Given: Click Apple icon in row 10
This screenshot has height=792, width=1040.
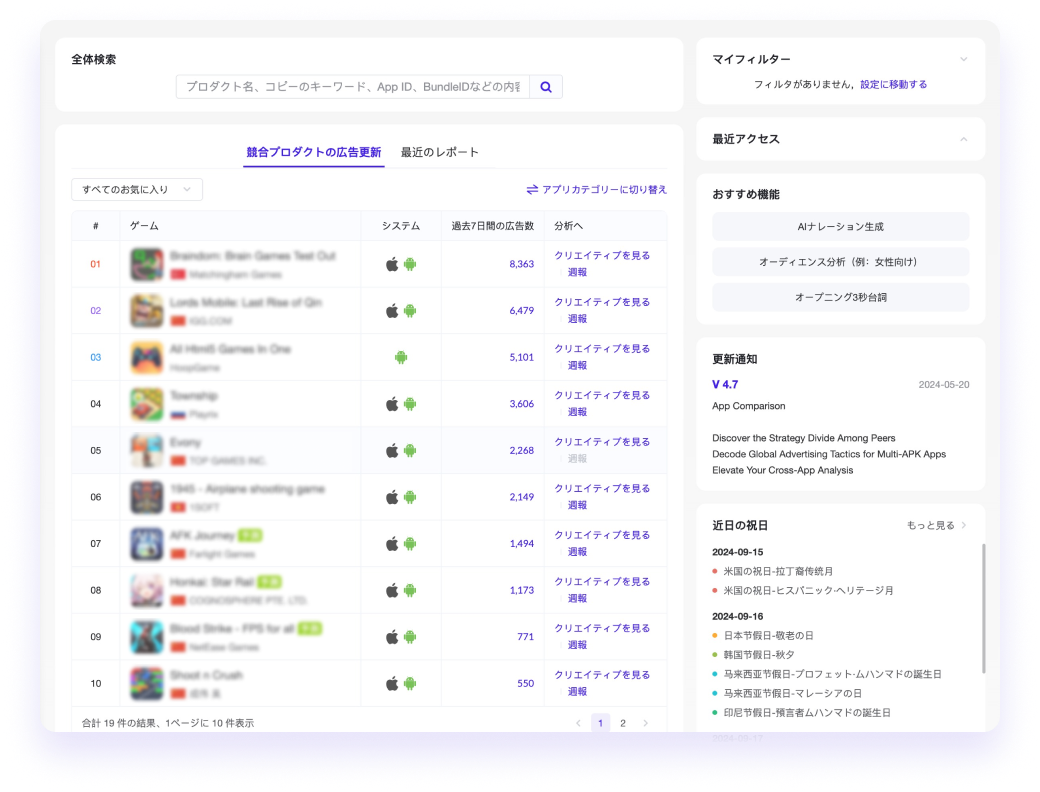Looking at the screenshot, I should point(392,683).
